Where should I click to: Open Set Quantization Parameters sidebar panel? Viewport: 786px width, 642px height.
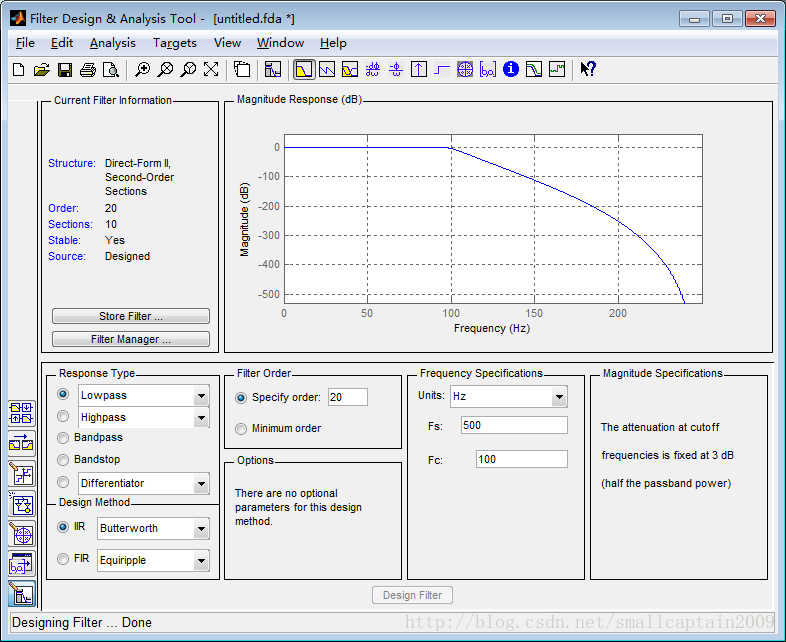click(x=22, y=474)
